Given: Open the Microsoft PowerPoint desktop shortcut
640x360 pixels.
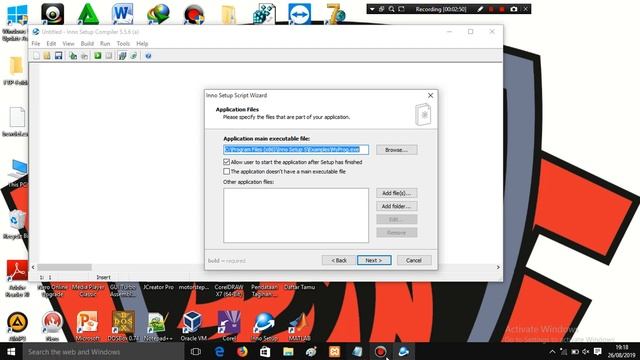Looking at the screenshot, I should pyautogui.click(x=87, y=325).
